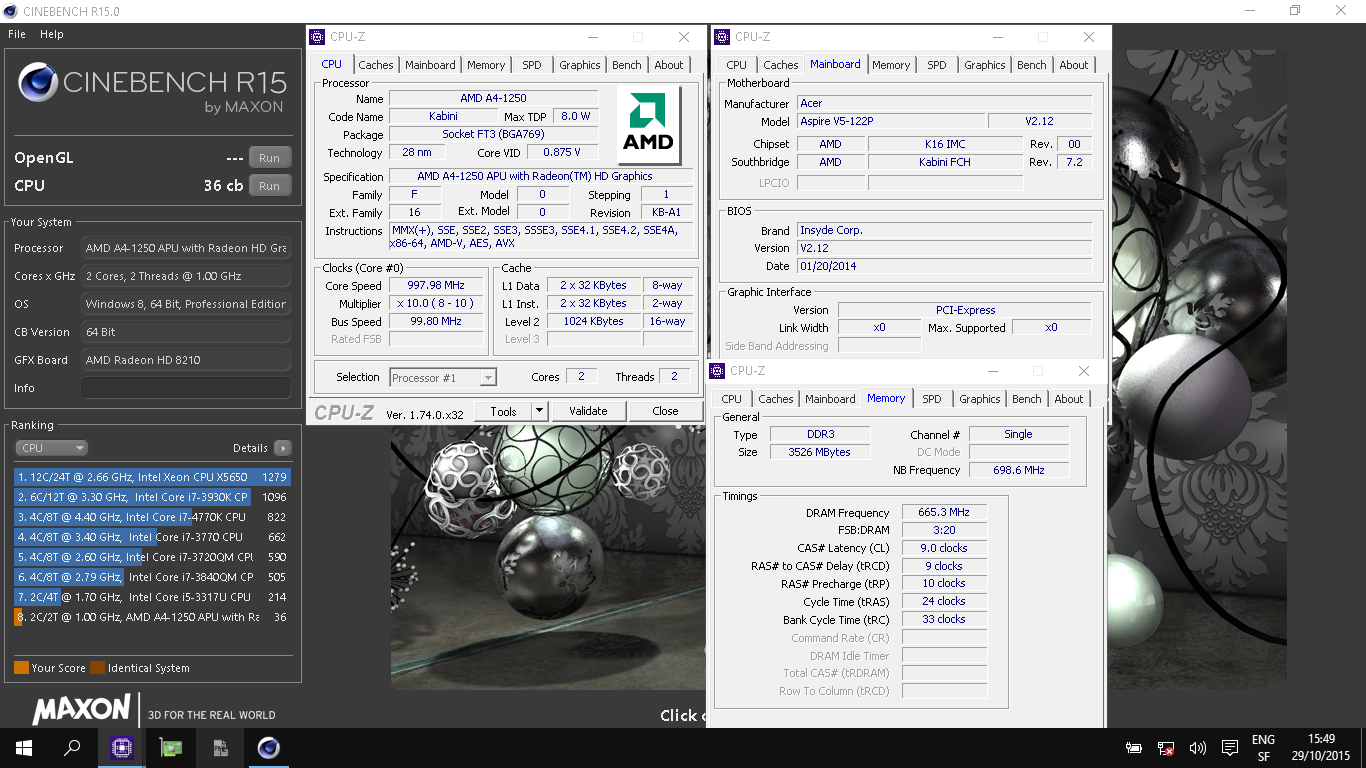The image size is (1366, 768).
Task: Run the CPU benchmark
Action: pos(269,186)
